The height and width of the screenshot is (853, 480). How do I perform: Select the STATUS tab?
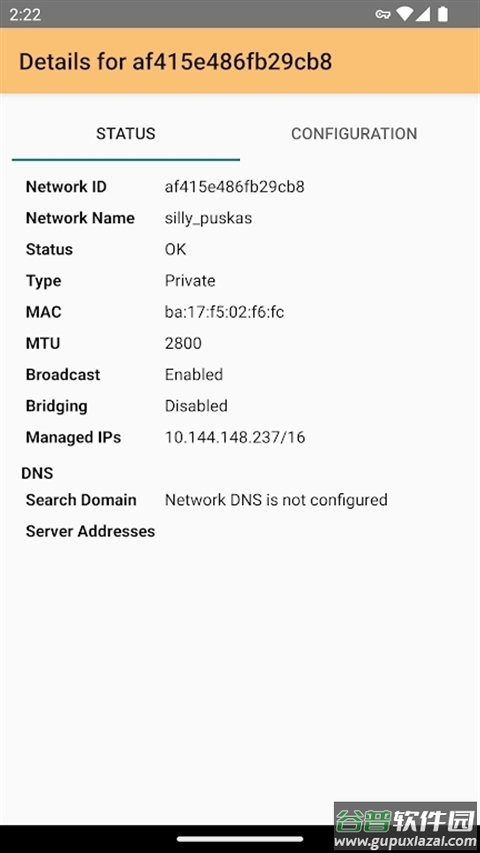(126, 134)
